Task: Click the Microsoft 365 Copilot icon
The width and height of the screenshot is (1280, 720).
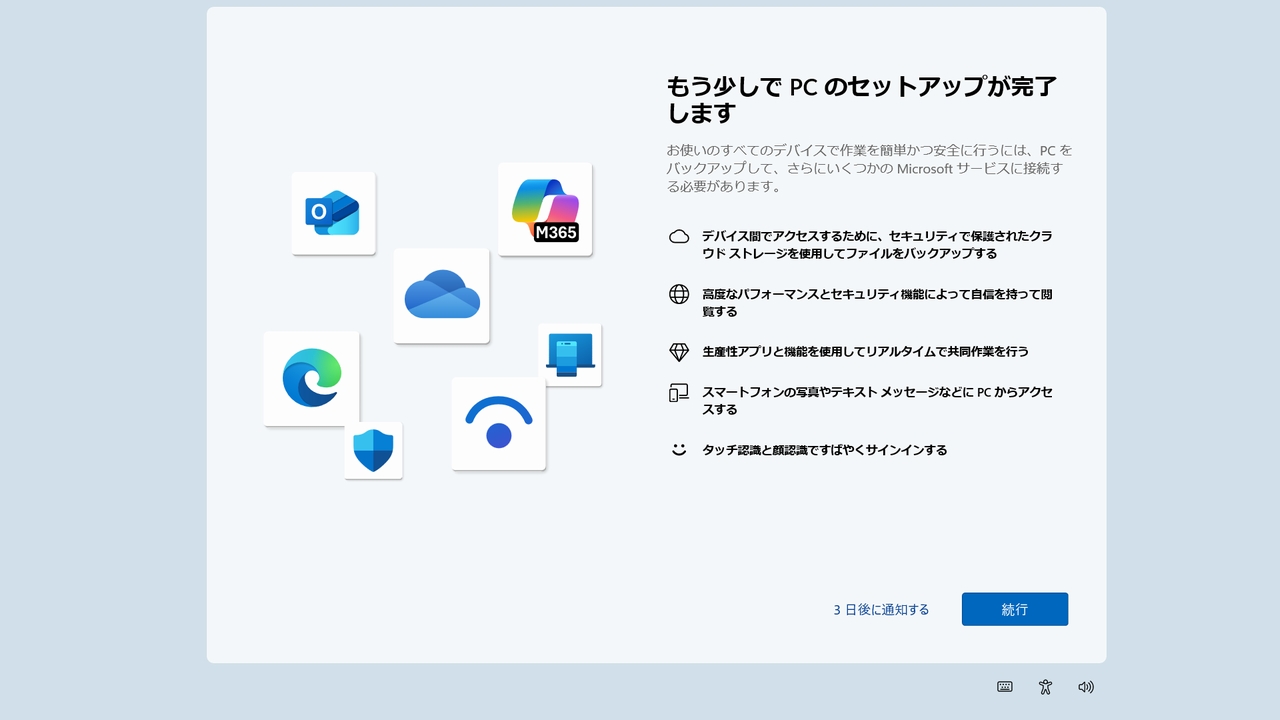Action: coord(545,209)
